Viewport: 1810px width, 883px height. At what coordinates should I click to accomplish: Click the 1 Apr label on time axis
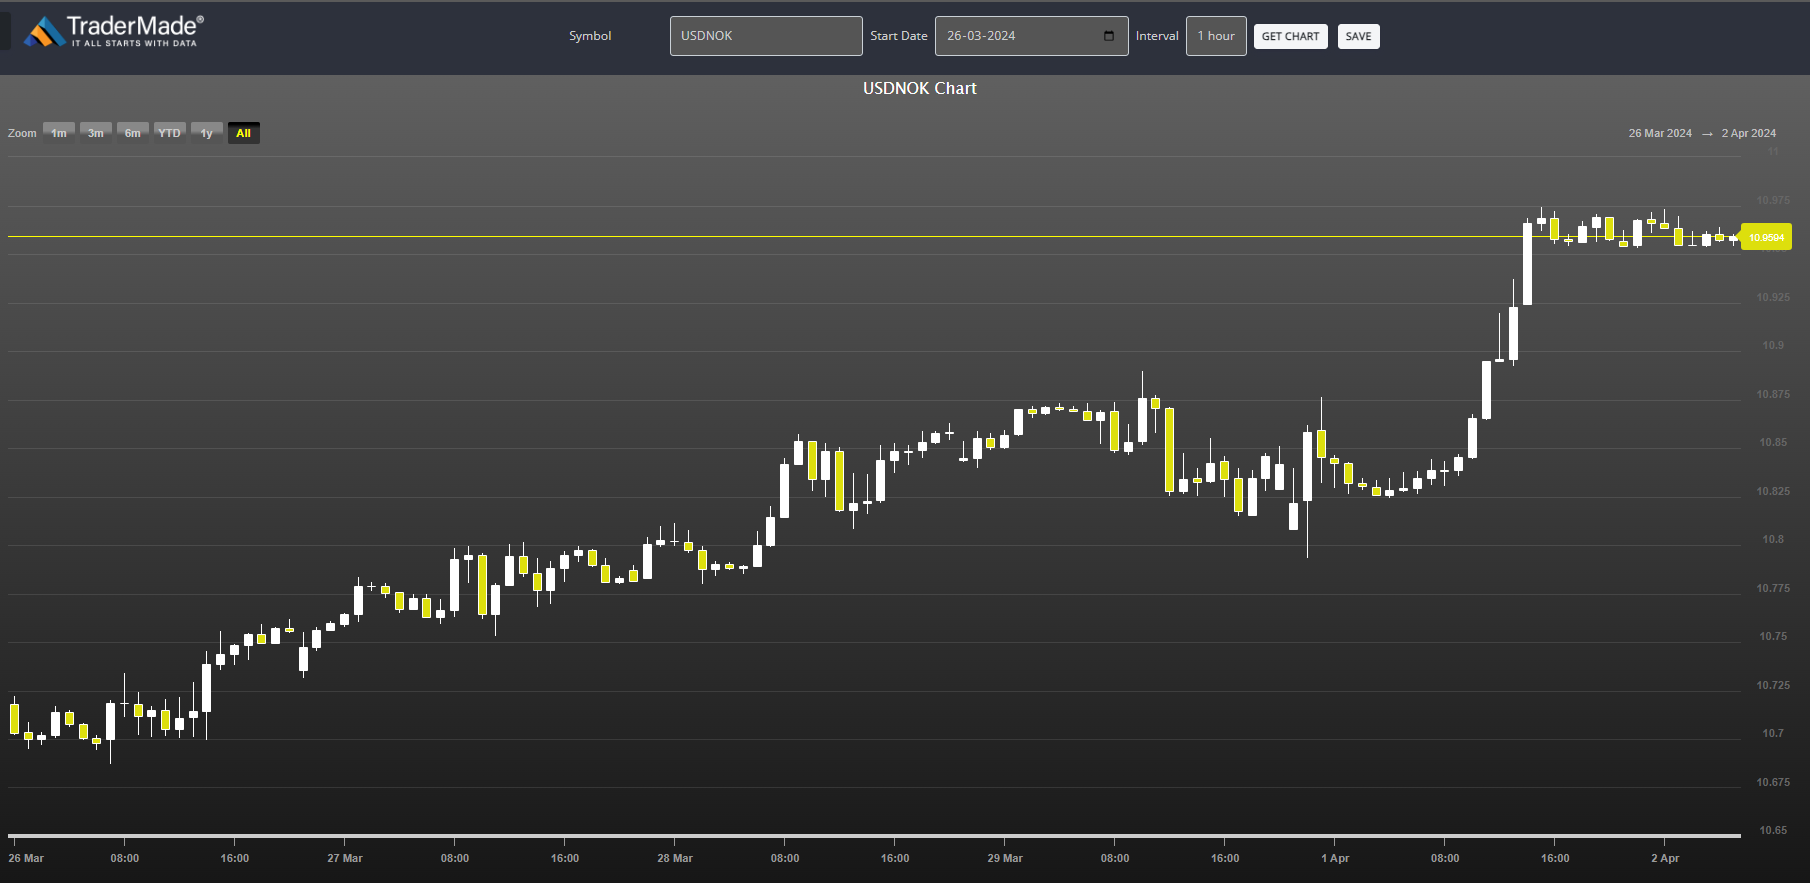pyautogui.click(x=1335, y=858)
